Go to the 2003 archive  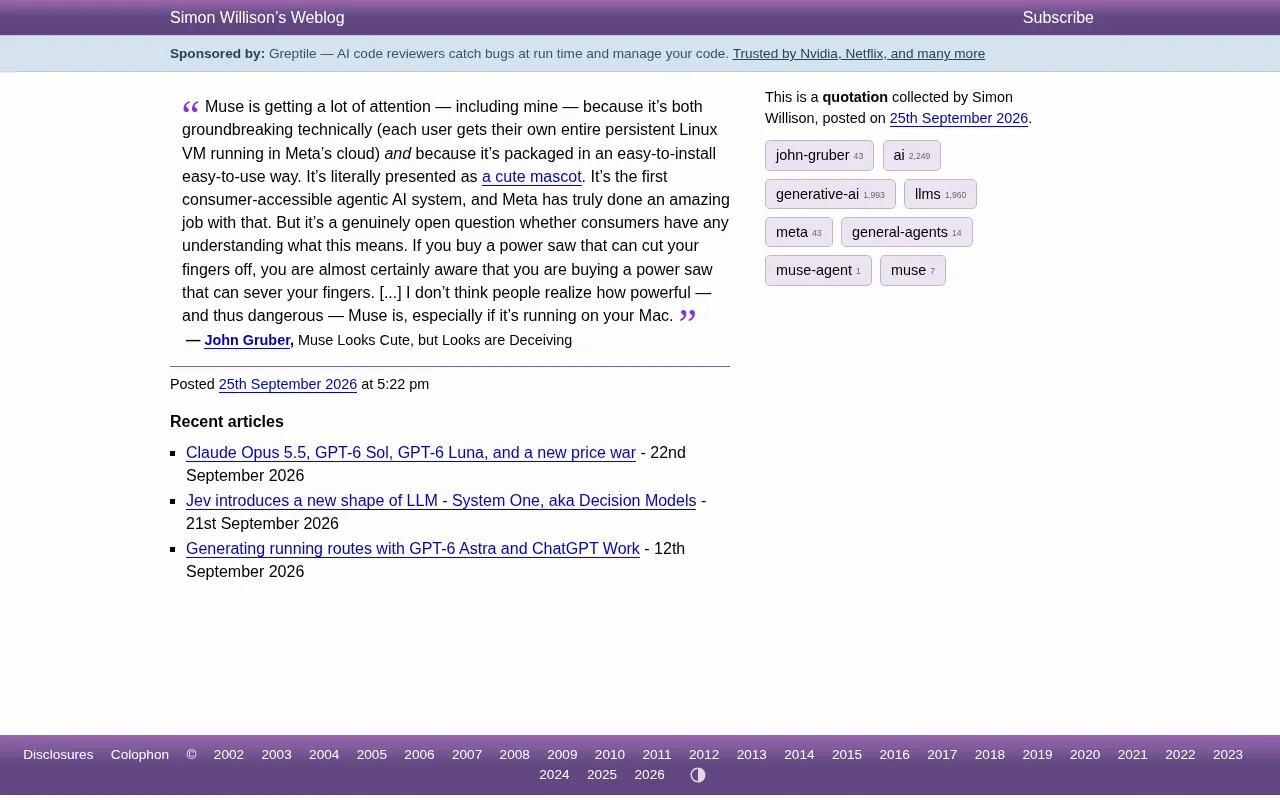pyautogui.click(x=277, y=755)
